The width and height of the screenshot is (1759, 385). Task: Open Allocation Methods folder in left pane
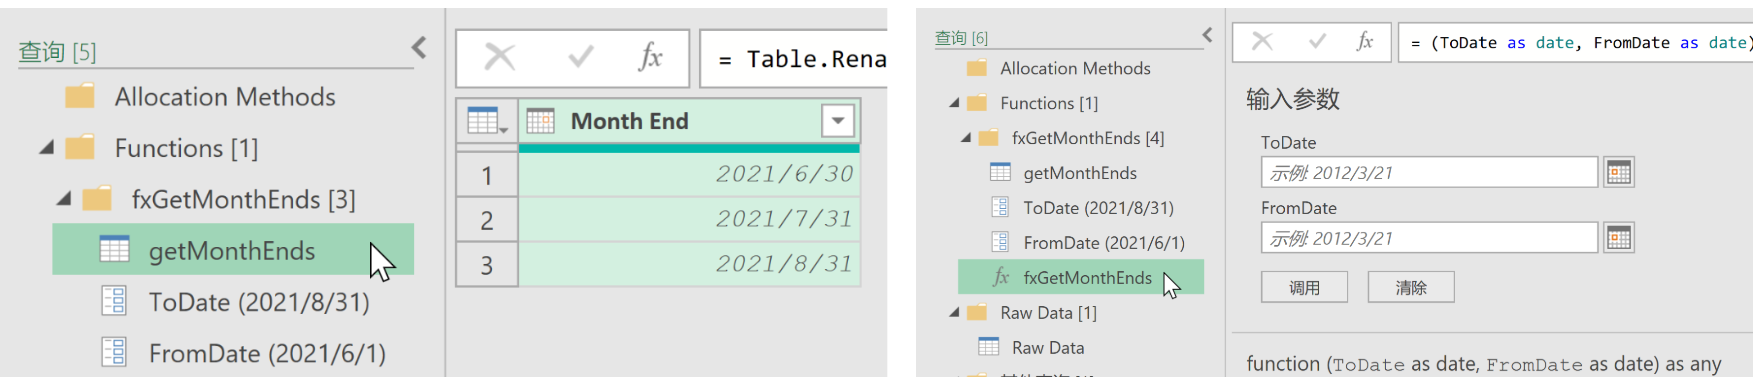pos(225,97)
